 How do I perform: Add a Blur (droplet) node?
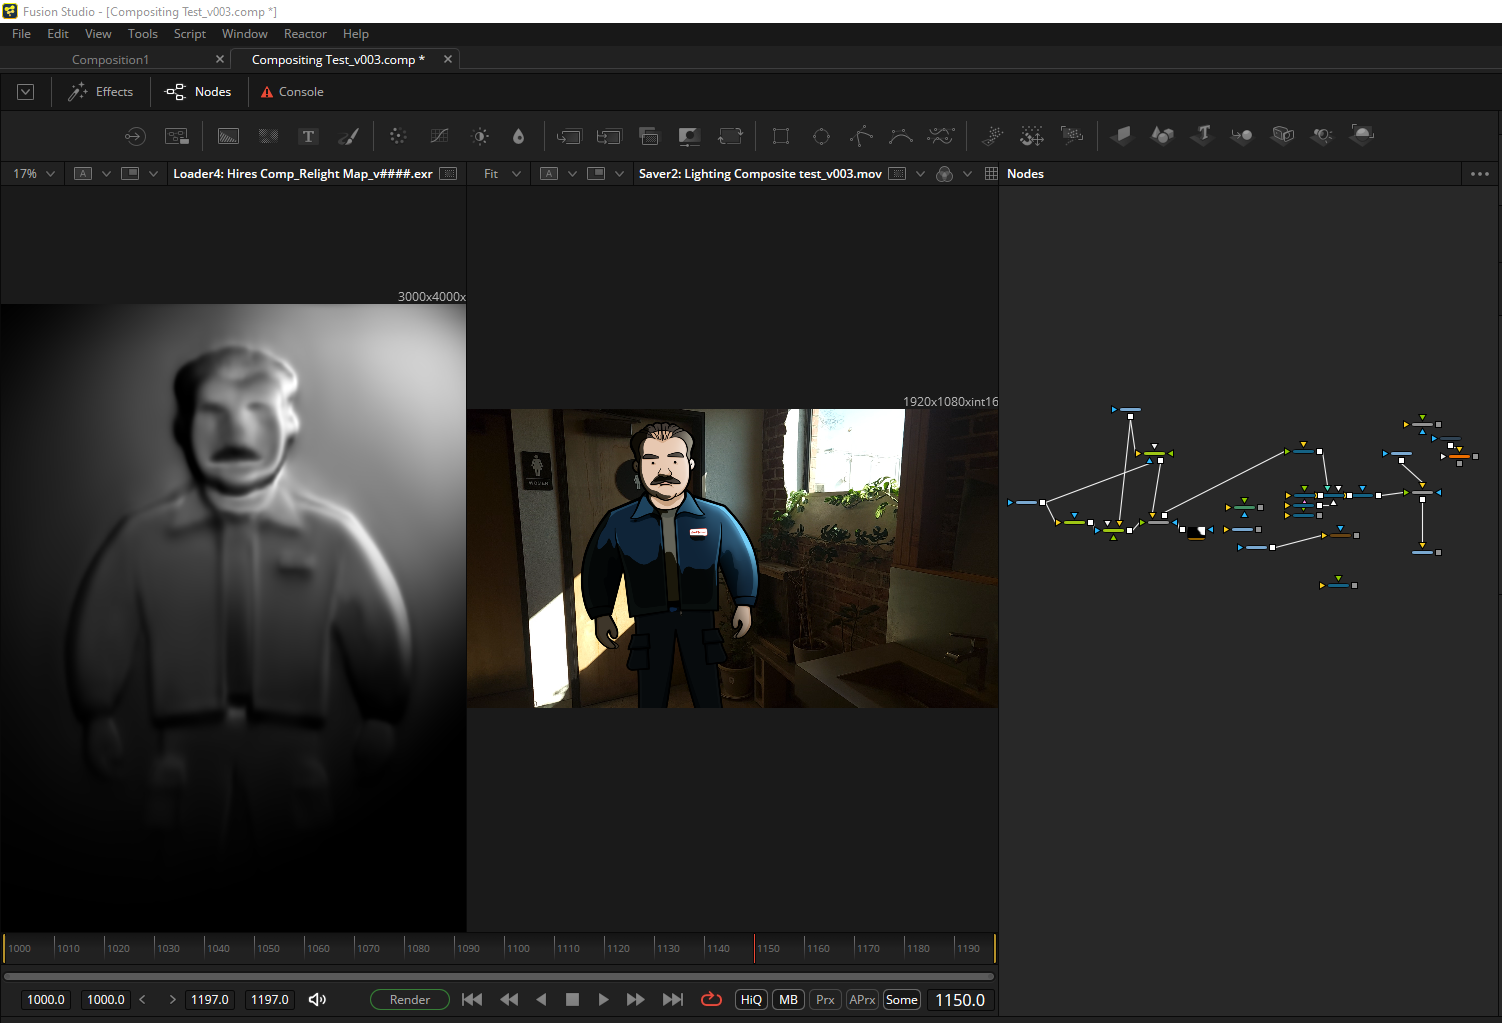[518, 136]
